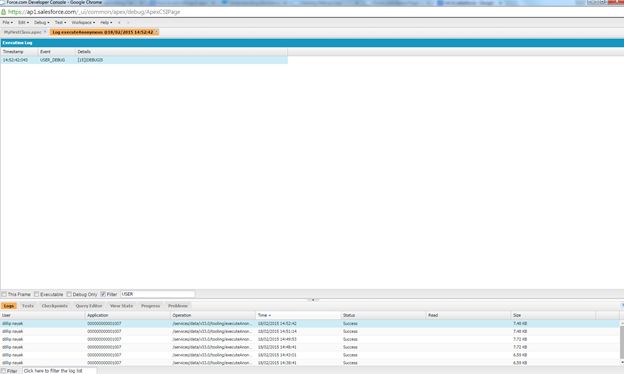Sort logs by Read column

pos(469,315)
